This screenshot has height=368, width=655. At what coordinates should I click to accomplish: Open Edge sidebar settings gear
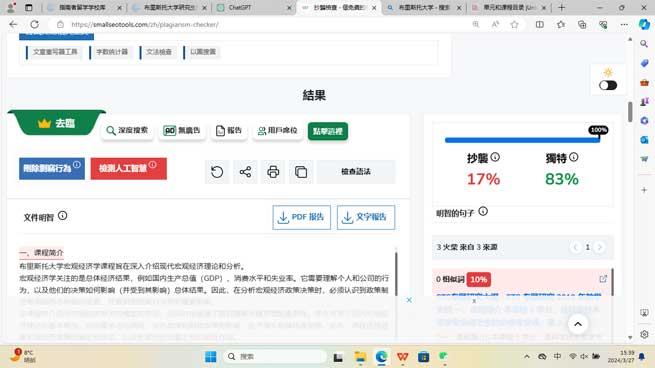(644, 335)
